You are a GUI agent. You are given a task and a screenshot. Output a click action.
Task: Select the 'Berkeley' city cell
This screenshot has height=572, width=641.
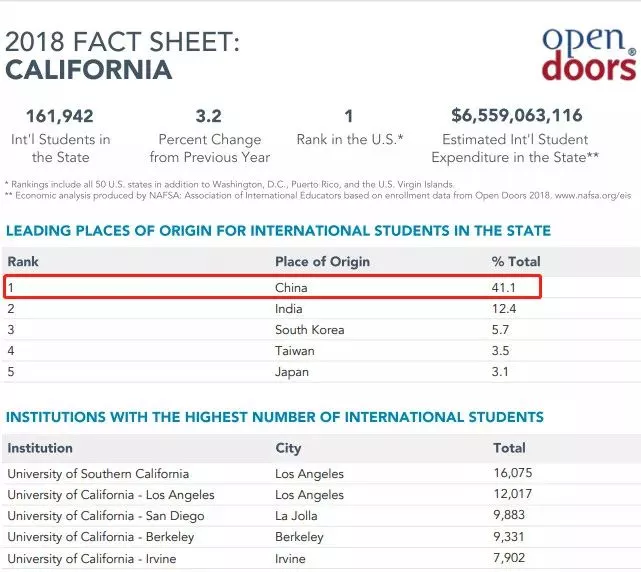coord(299,537)
